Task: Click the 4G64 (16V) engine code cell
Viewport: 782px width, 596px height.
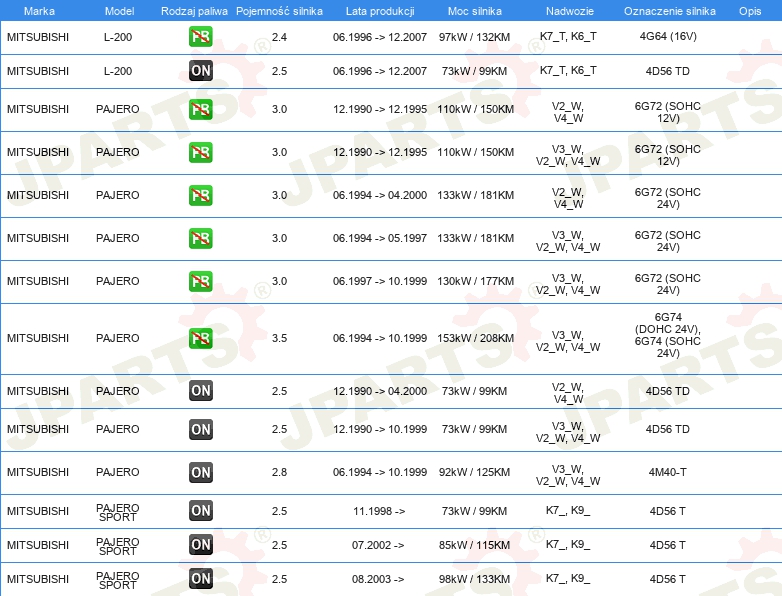Action: click(x=667, y=37)
